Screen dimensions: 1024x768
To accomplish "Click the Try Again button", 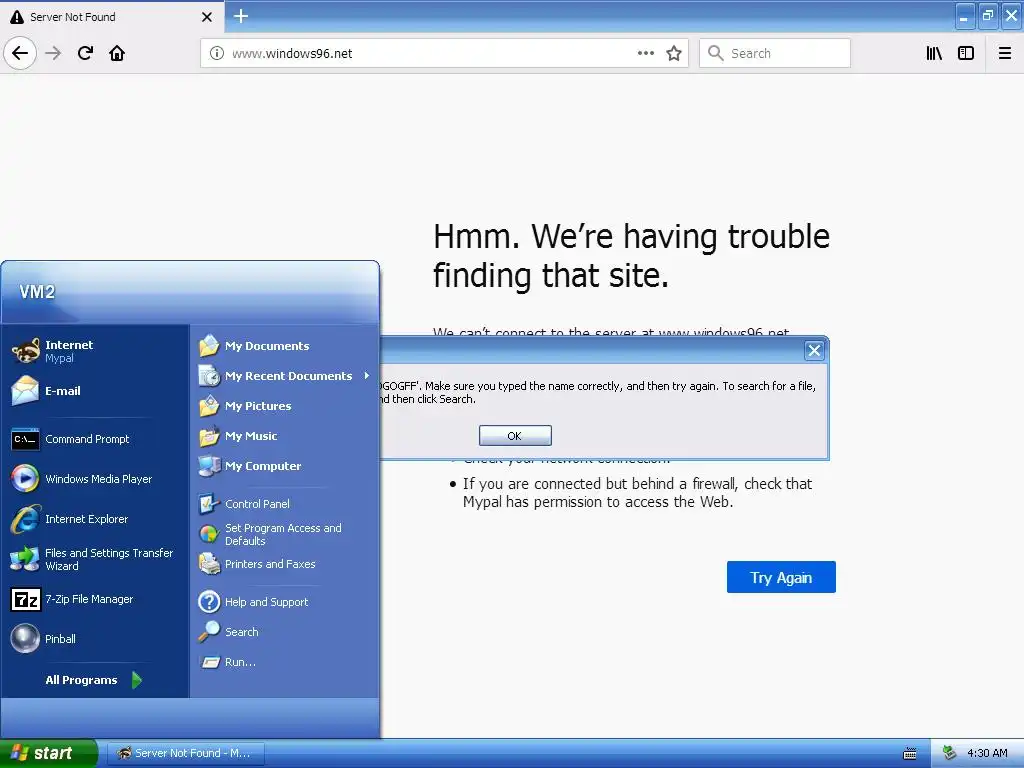I will (x=781, y=577).
